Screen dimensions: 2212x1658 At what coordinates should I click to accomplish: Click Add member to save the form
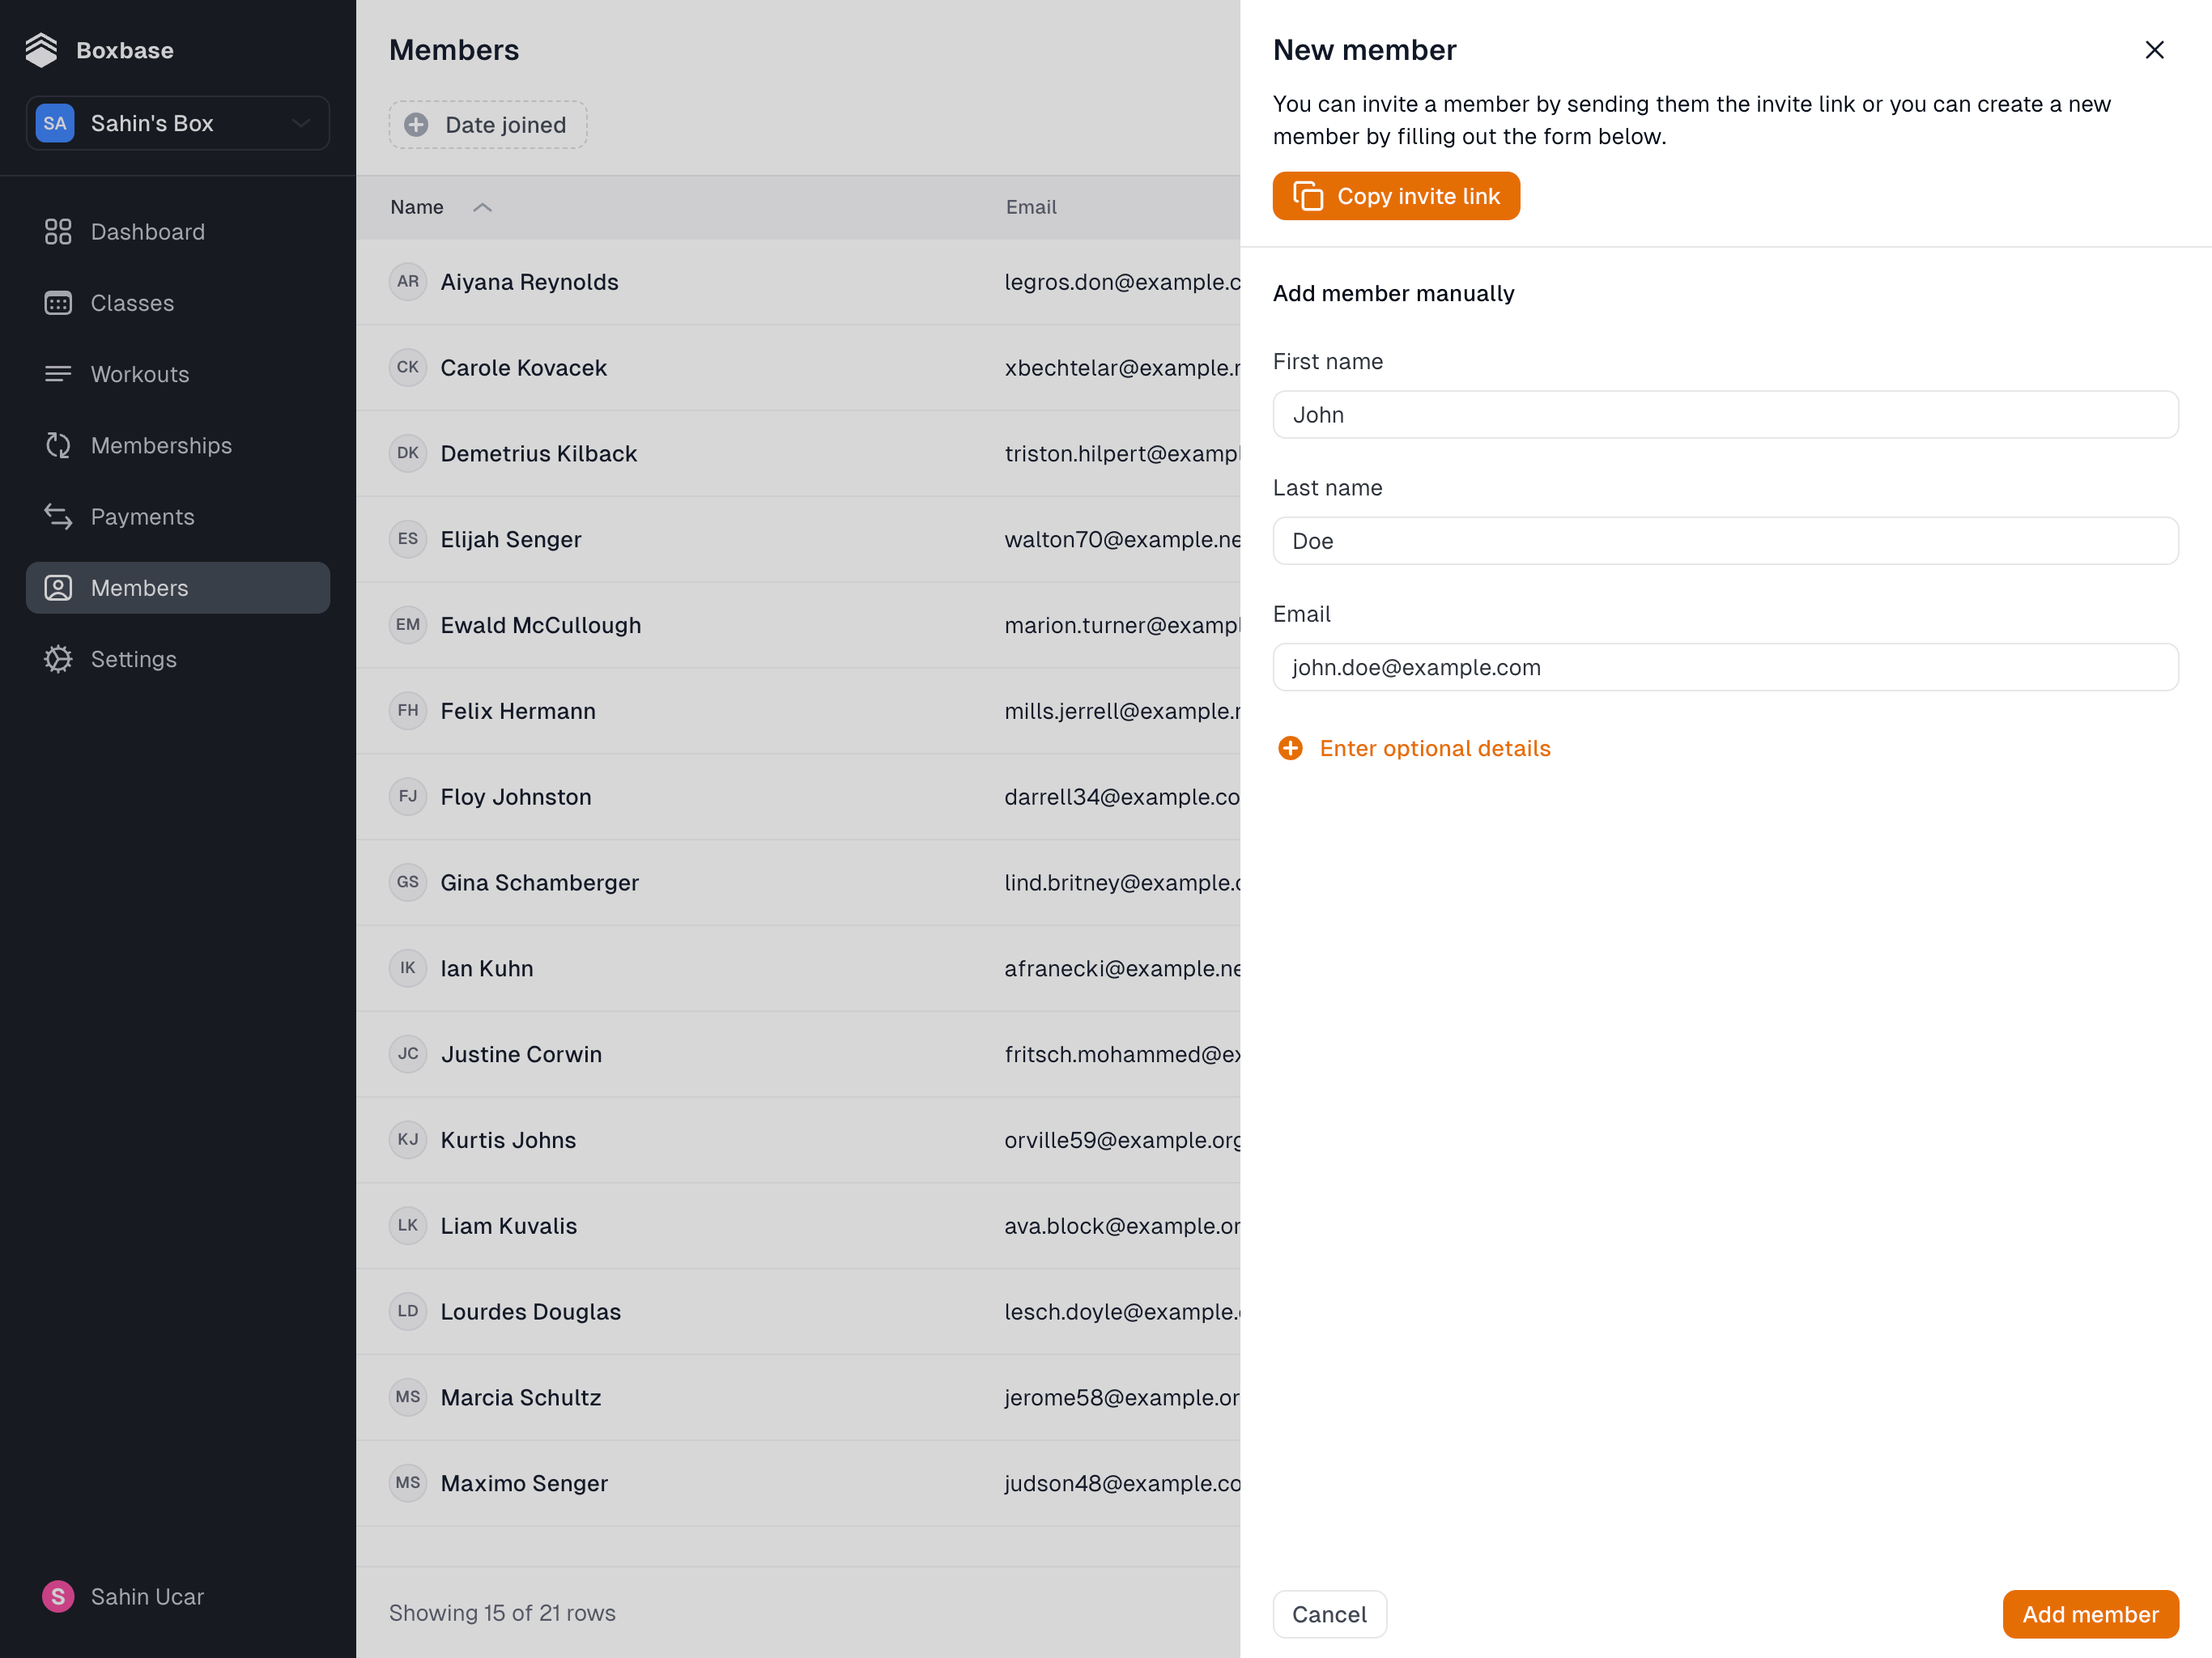pyautogui.click(x=2090, y=1614)
